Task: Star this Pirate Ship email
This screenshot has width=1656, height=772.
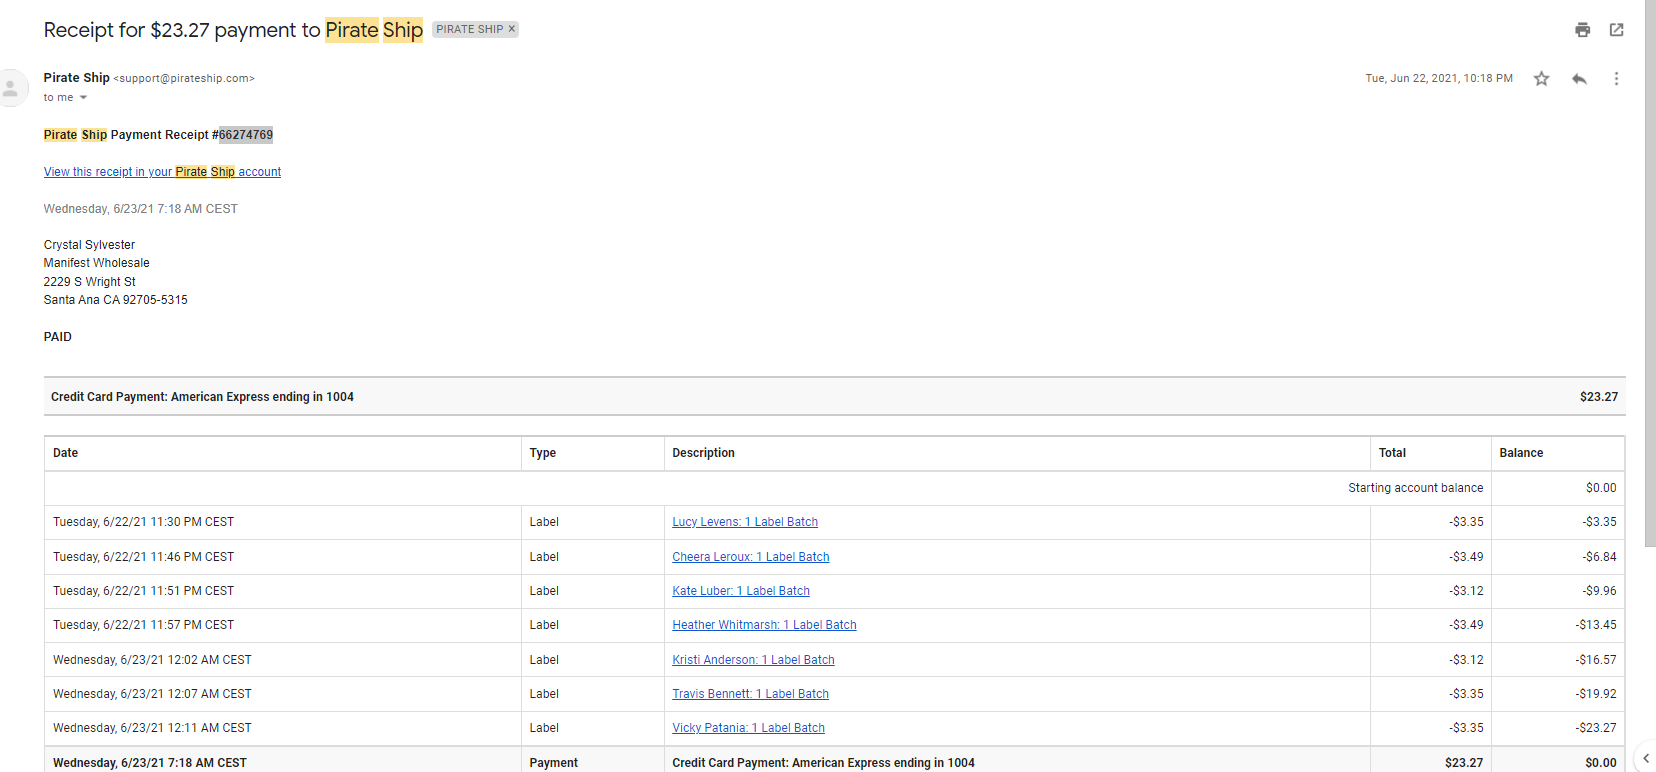Action: tap(1542, 78)
